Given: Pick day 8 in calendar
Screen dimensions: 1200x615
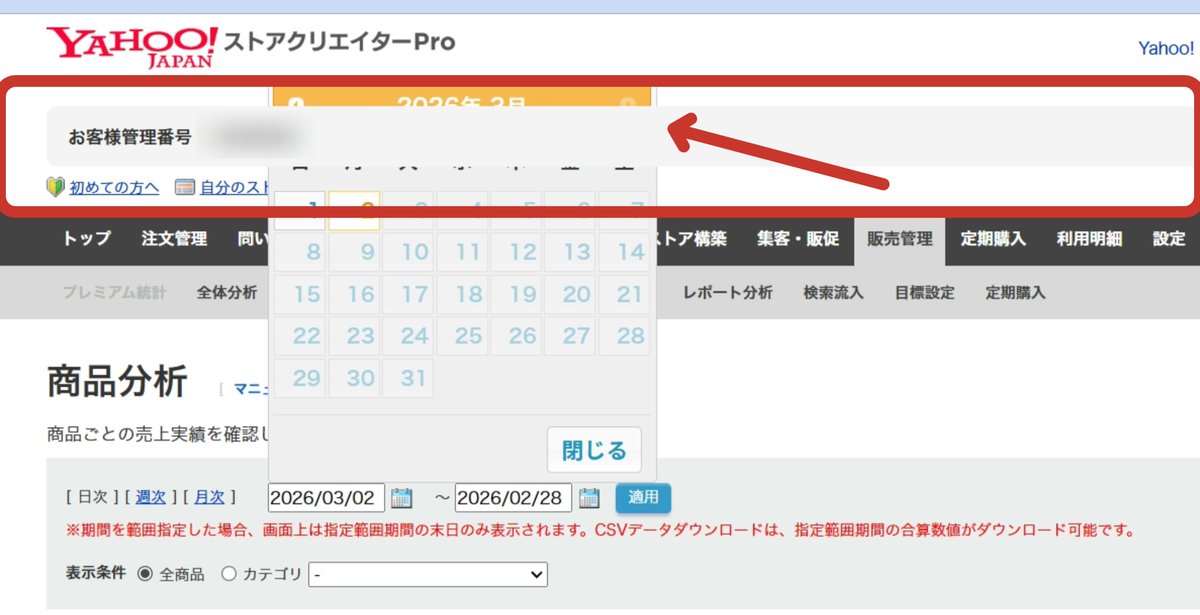Looking at the screenshot, I should [300, 252].
